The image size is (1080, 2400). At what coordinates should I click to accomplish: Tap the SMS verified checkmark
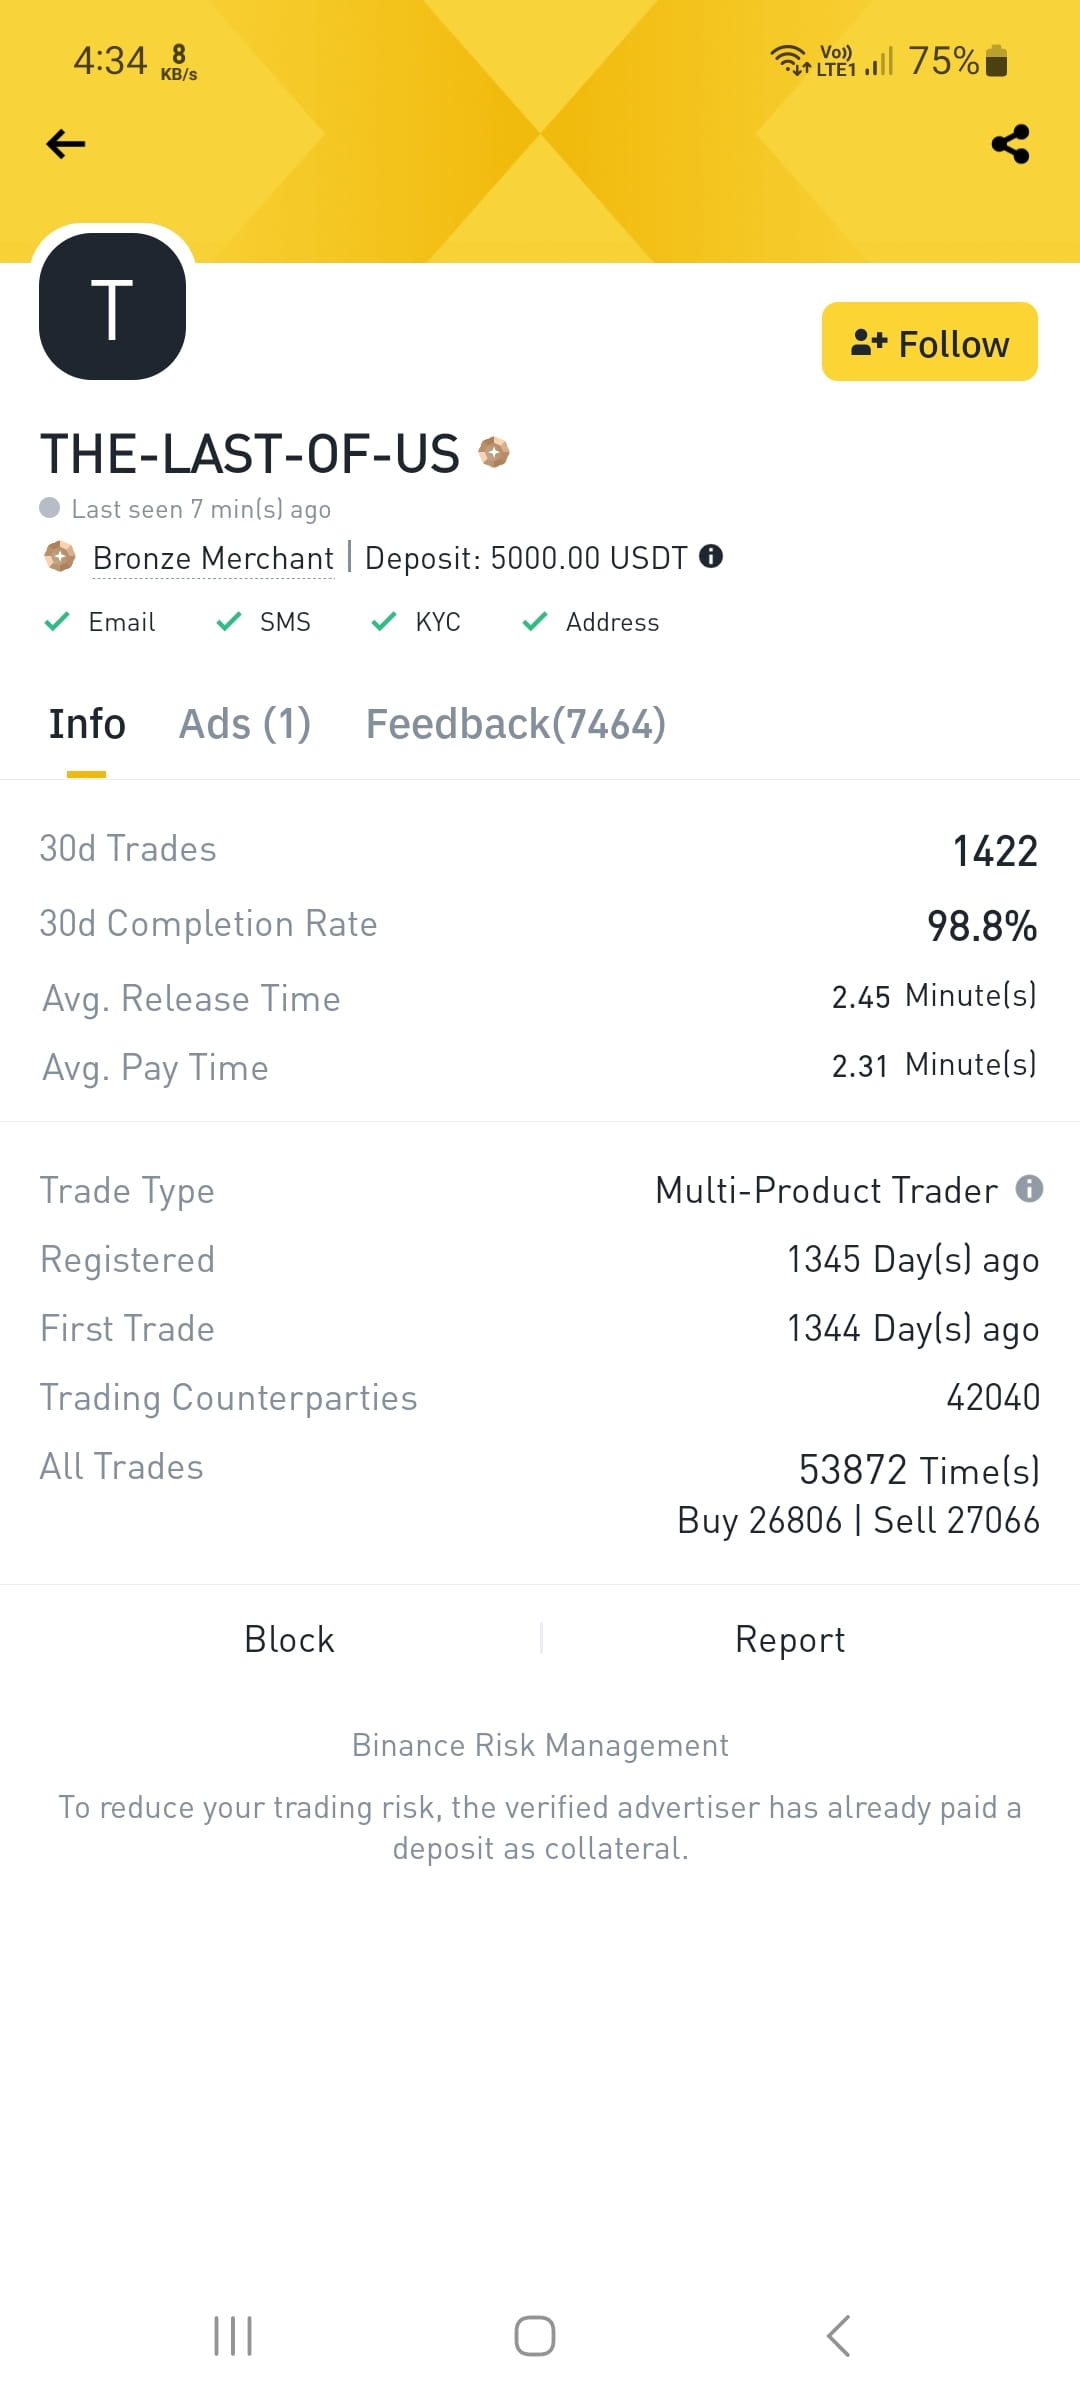pos(229,621)
